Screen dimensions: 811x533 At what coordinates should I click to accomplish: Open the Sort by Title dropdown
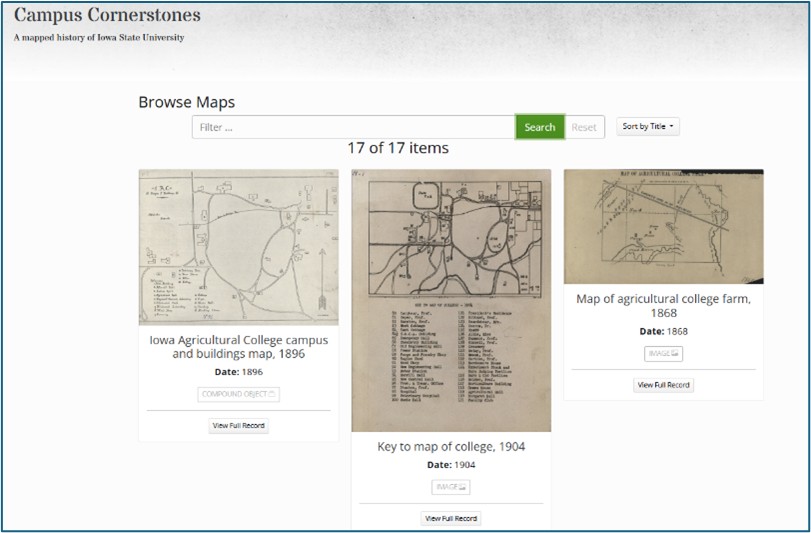(648, 126)
